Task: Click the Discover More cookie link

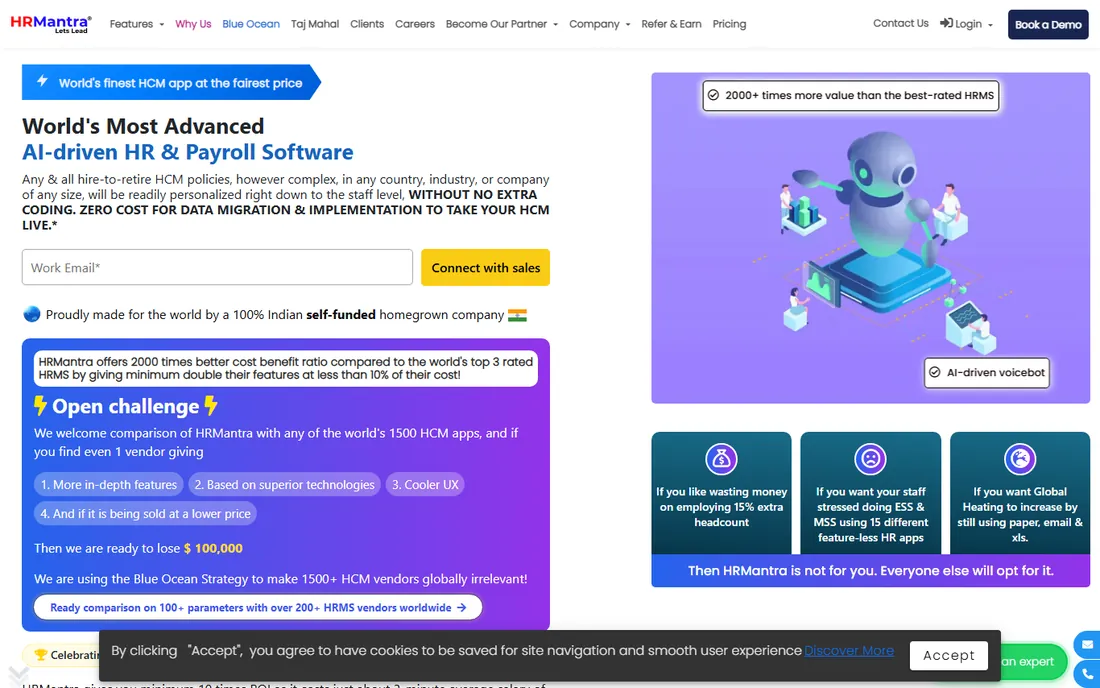Action: (x=849, y=650)
